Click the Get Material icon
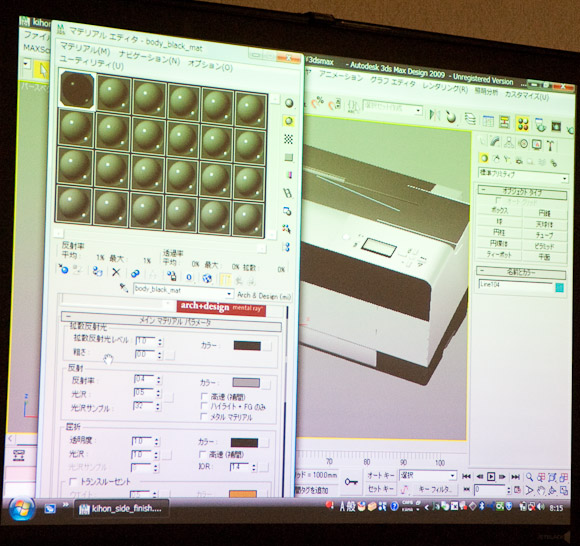Screen dimensions: 580x546 (x=63, y=269)
